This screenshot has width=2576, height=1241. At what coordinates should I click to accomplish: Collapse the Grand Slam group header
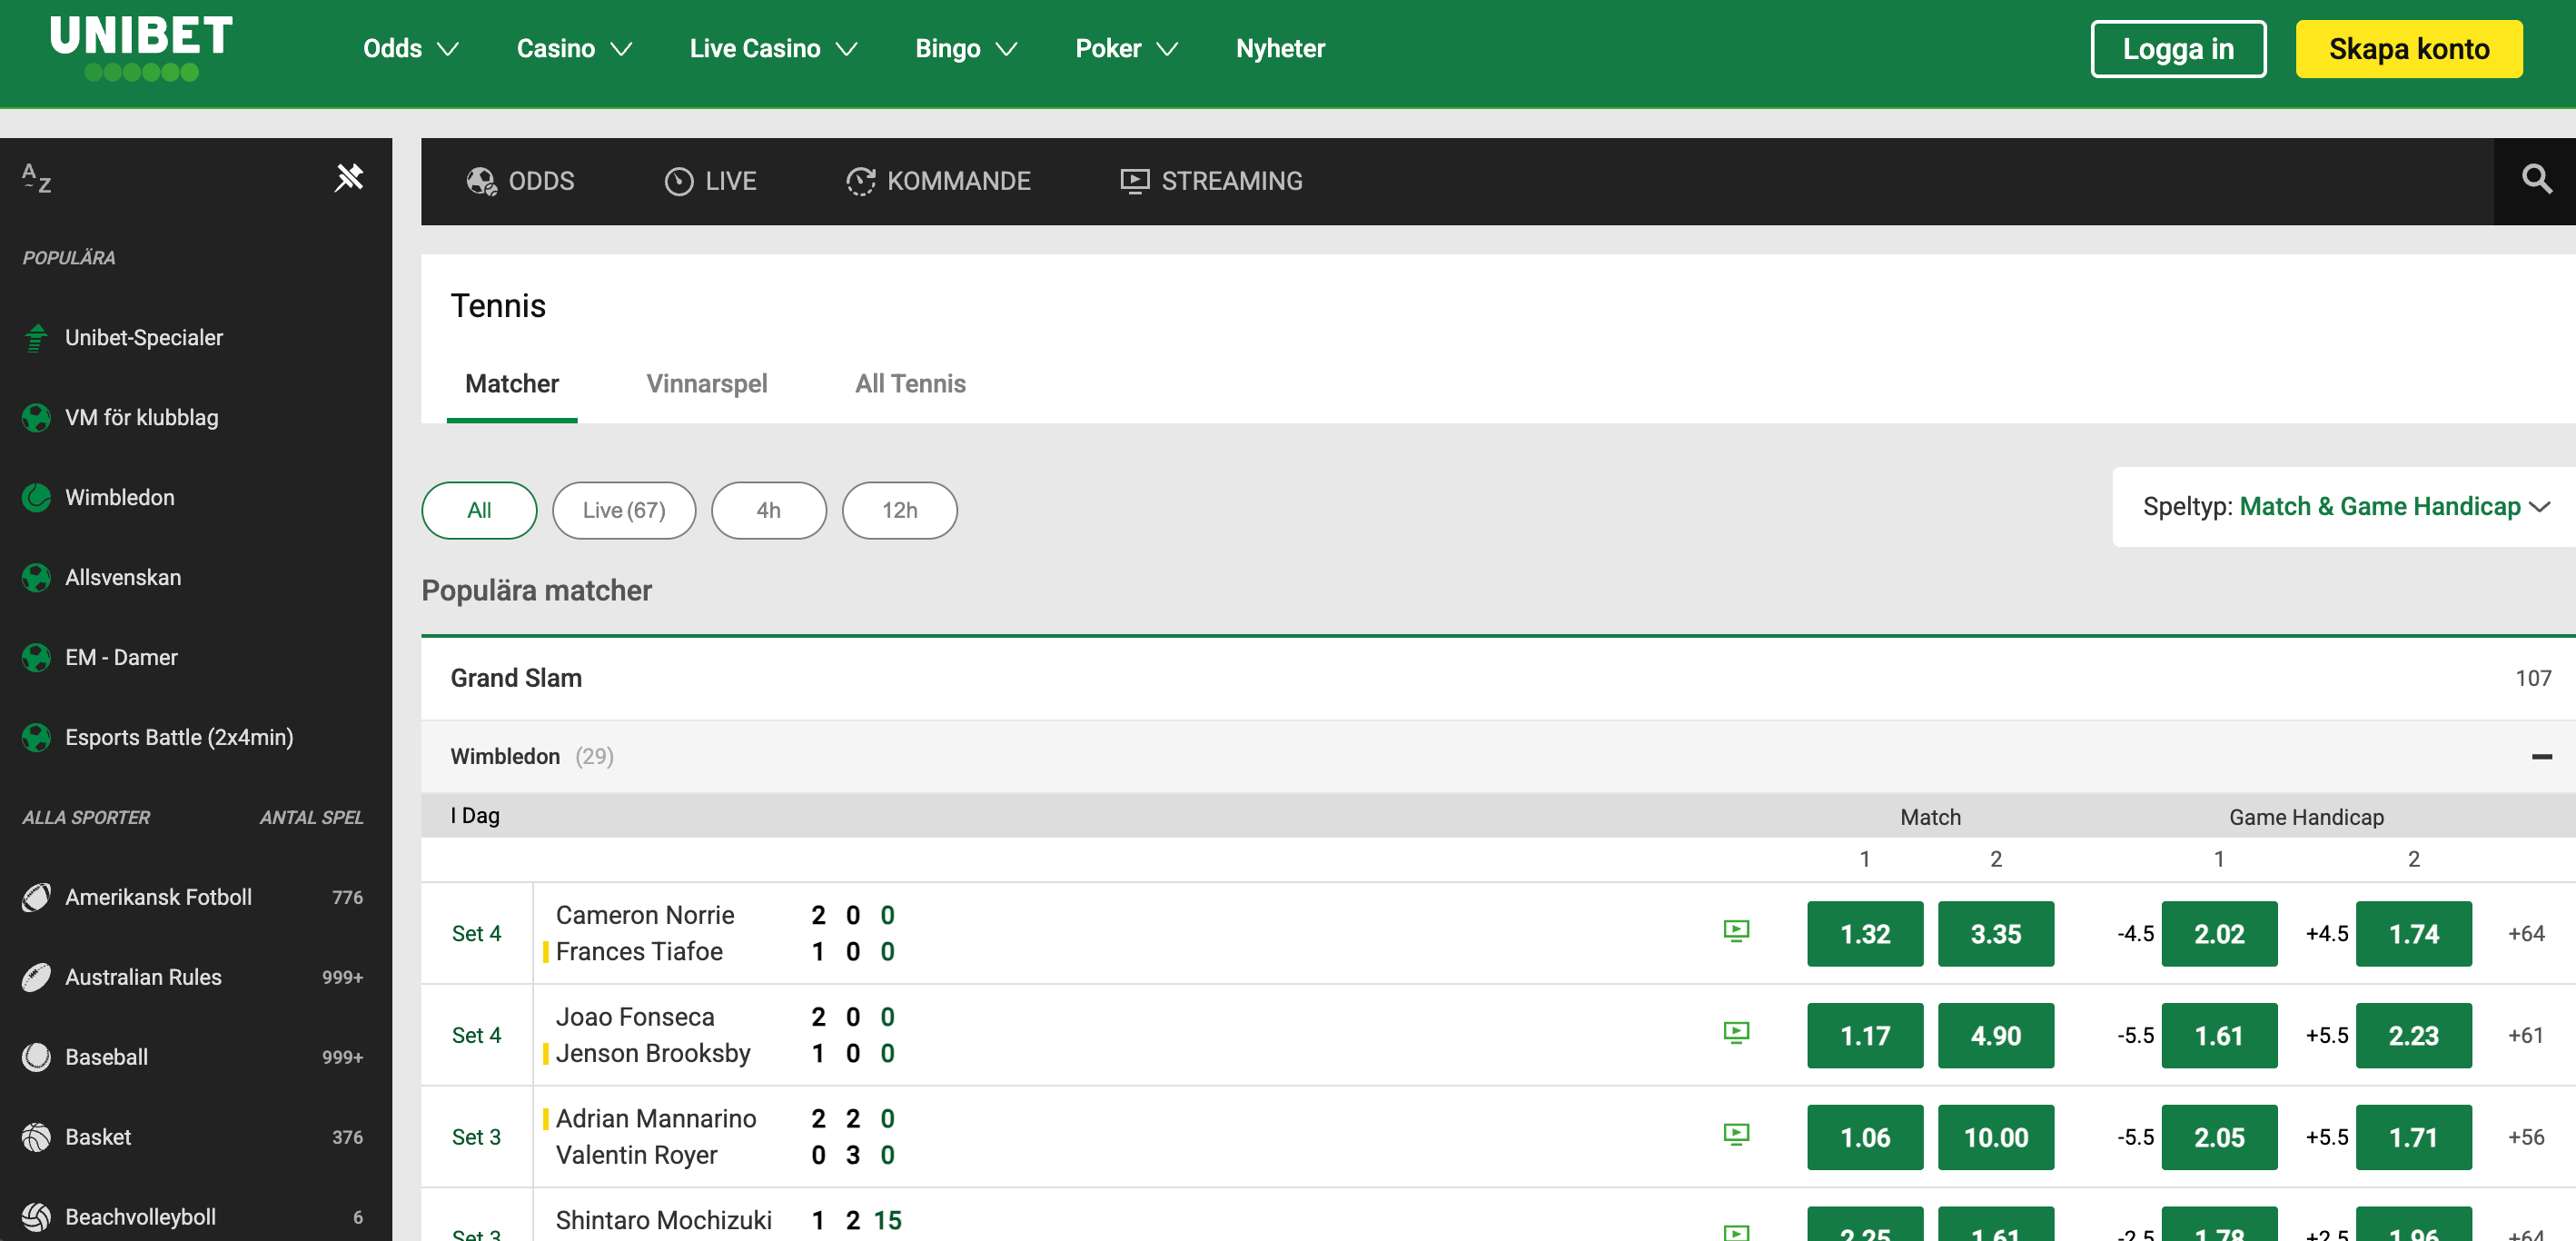pos(1498,678)
